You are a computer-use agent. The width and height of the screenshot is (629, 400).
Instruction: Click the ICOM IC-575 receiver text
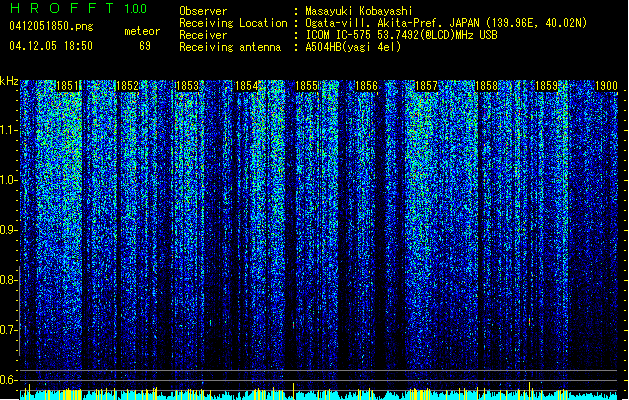(x=401, y=35)
